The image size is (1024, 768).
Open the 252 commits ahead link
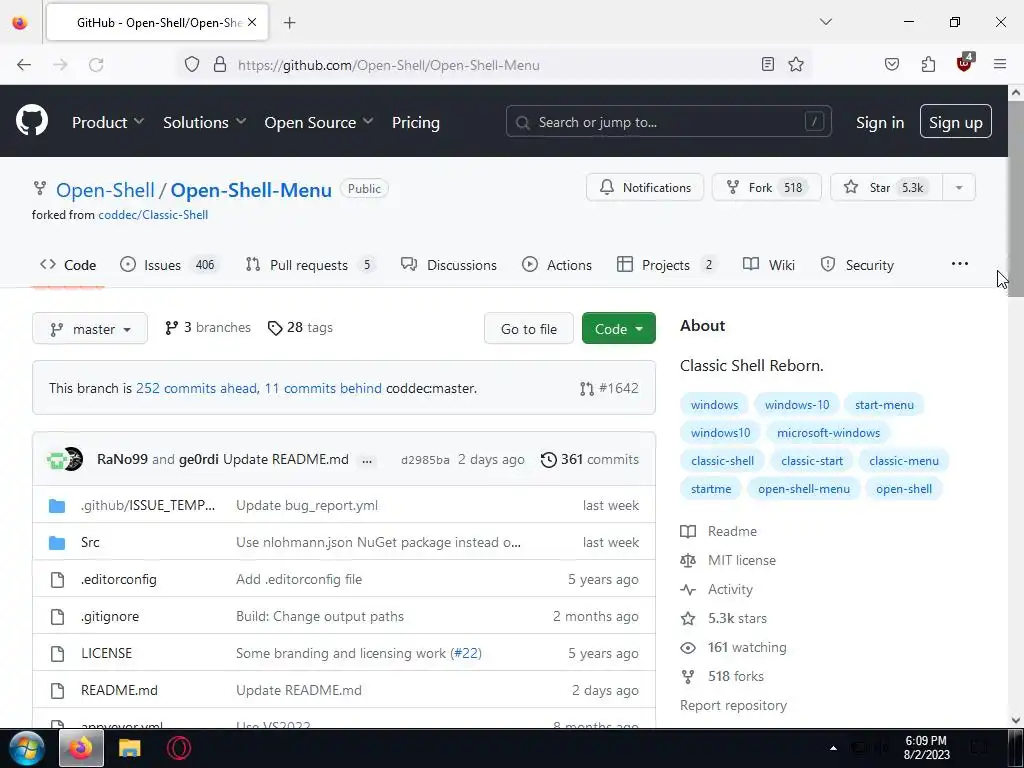pyautogui.click(x=196, y=388)
